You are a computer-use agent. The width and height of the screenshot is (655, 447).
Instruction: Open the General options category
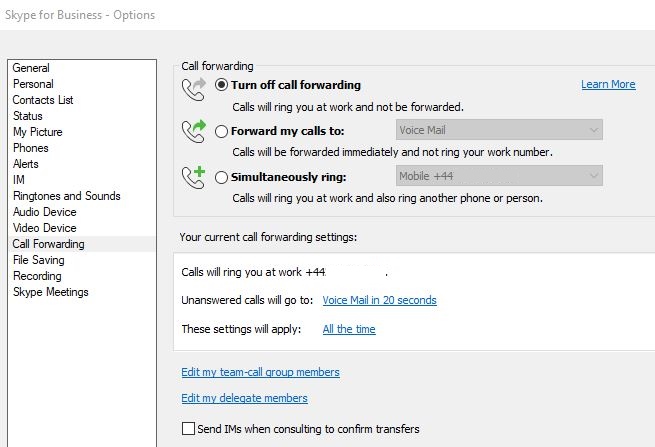click(31, 68)
